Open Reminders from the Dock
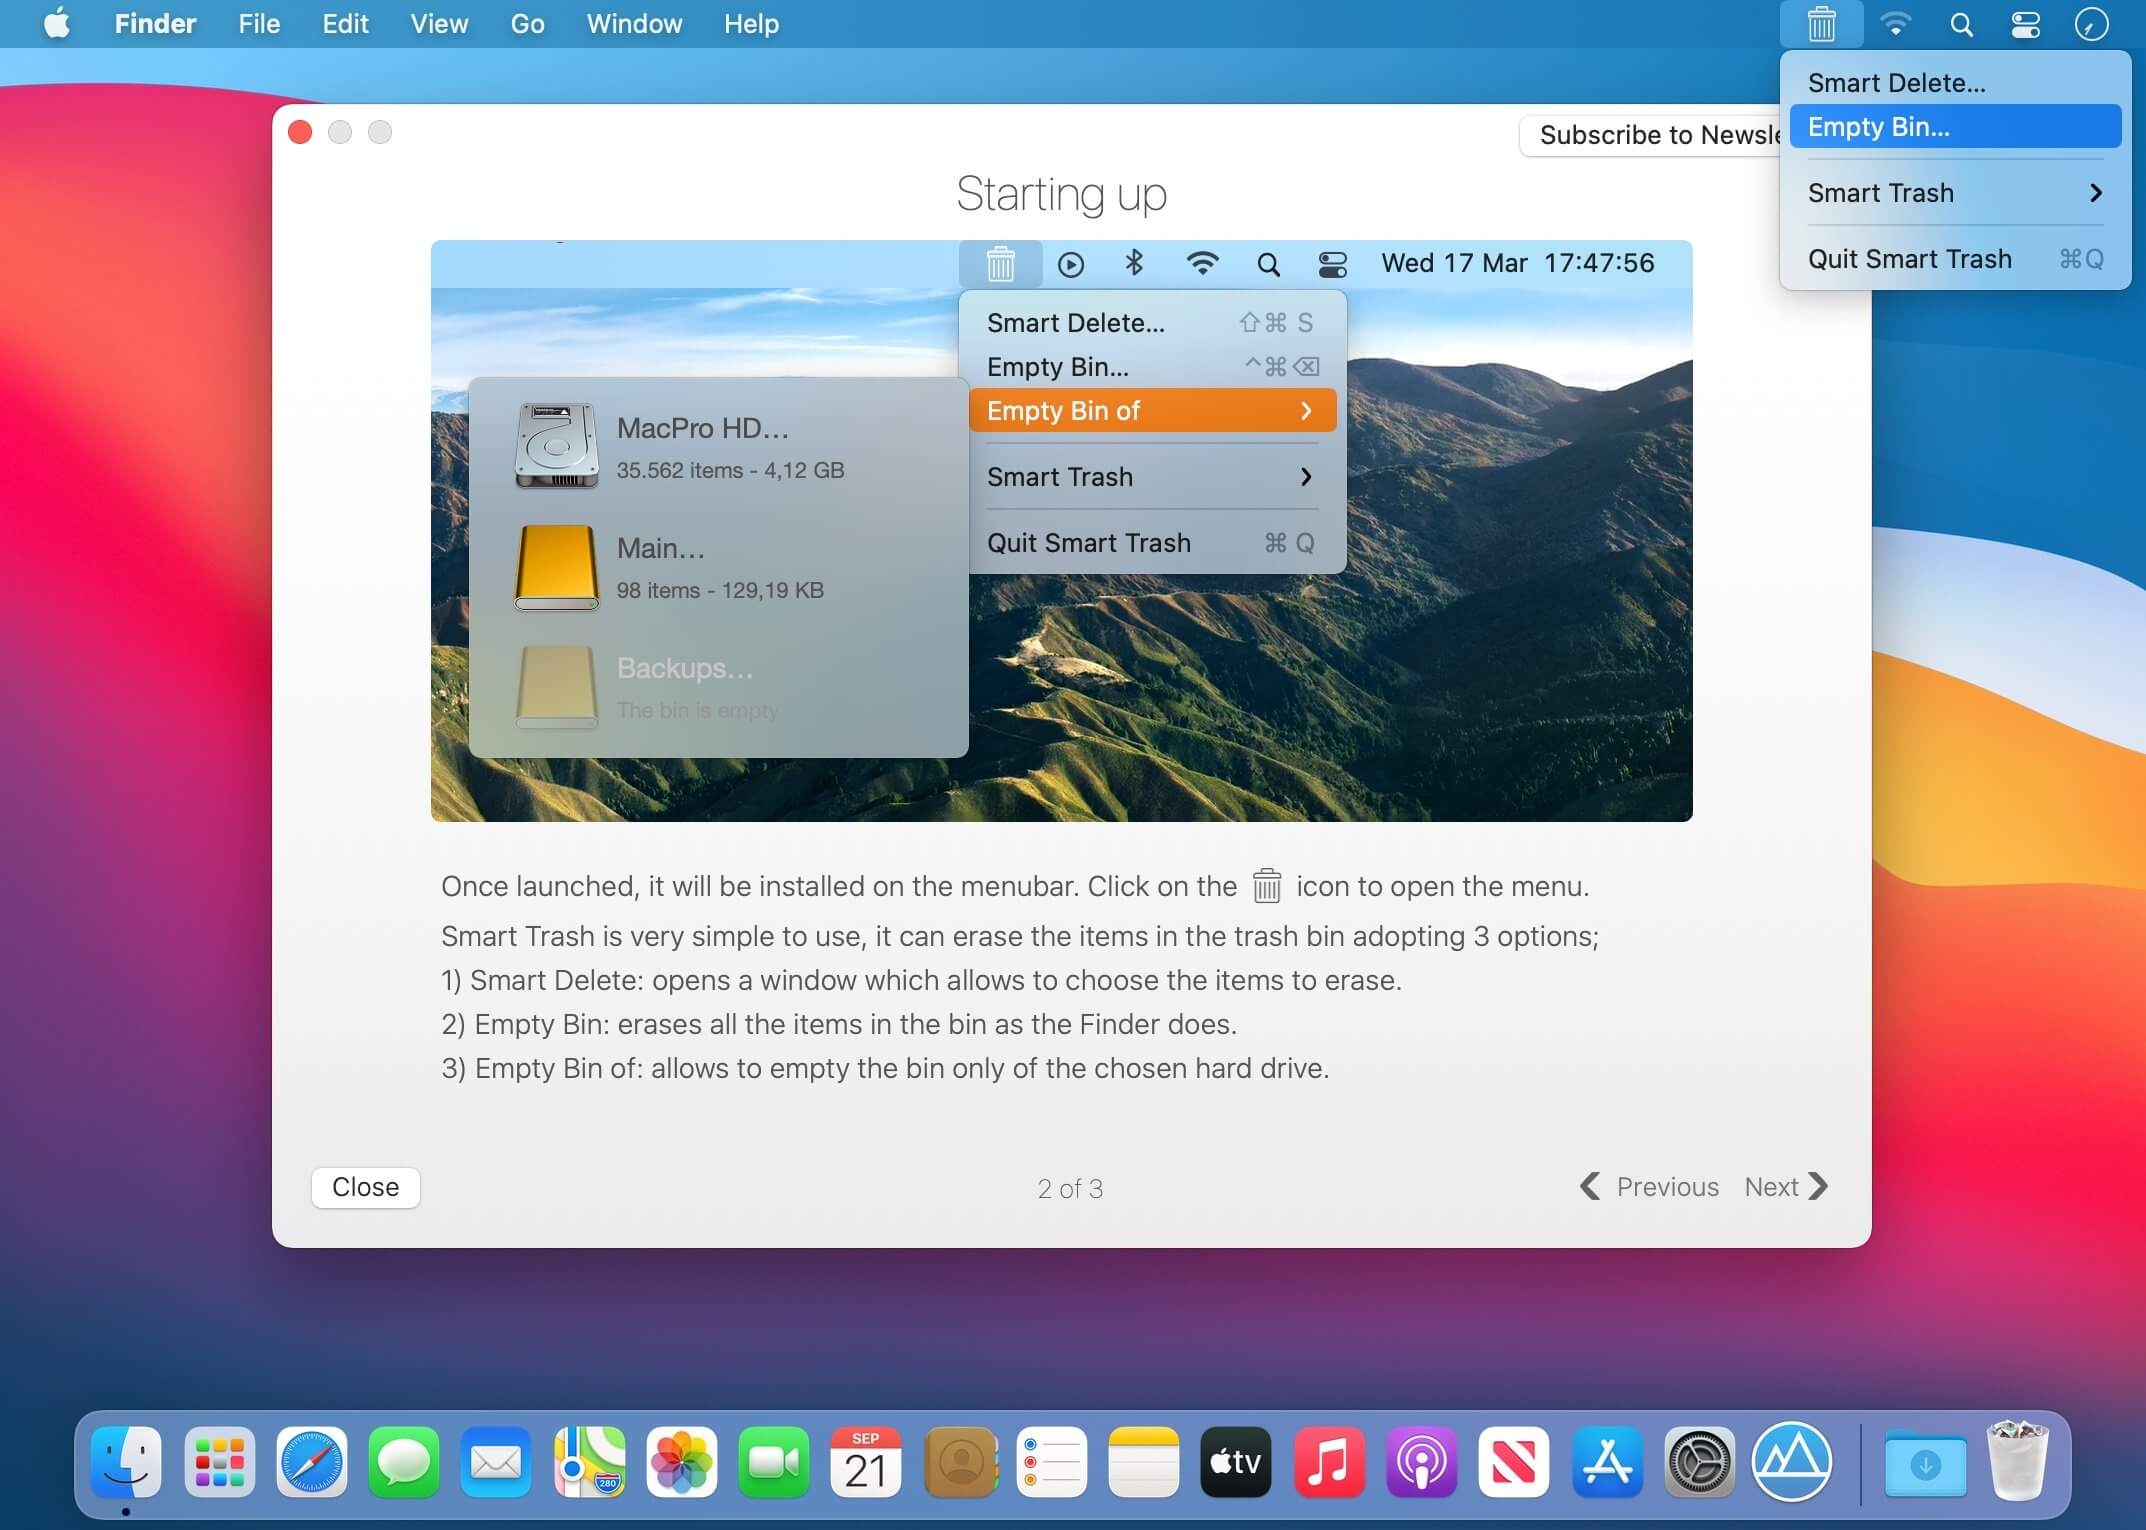The width and height of the screenshot is (2146, 1530). point(1051,1462)
